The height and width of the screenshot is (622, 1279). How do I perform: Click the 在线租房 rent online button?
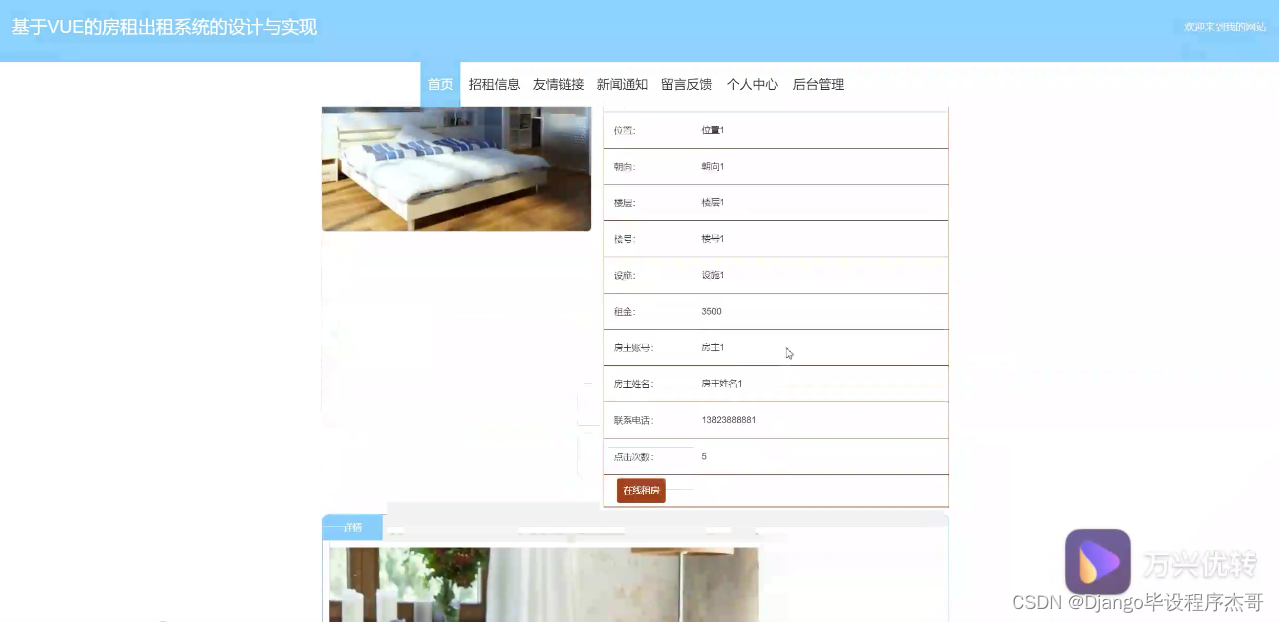click(640, 490)
